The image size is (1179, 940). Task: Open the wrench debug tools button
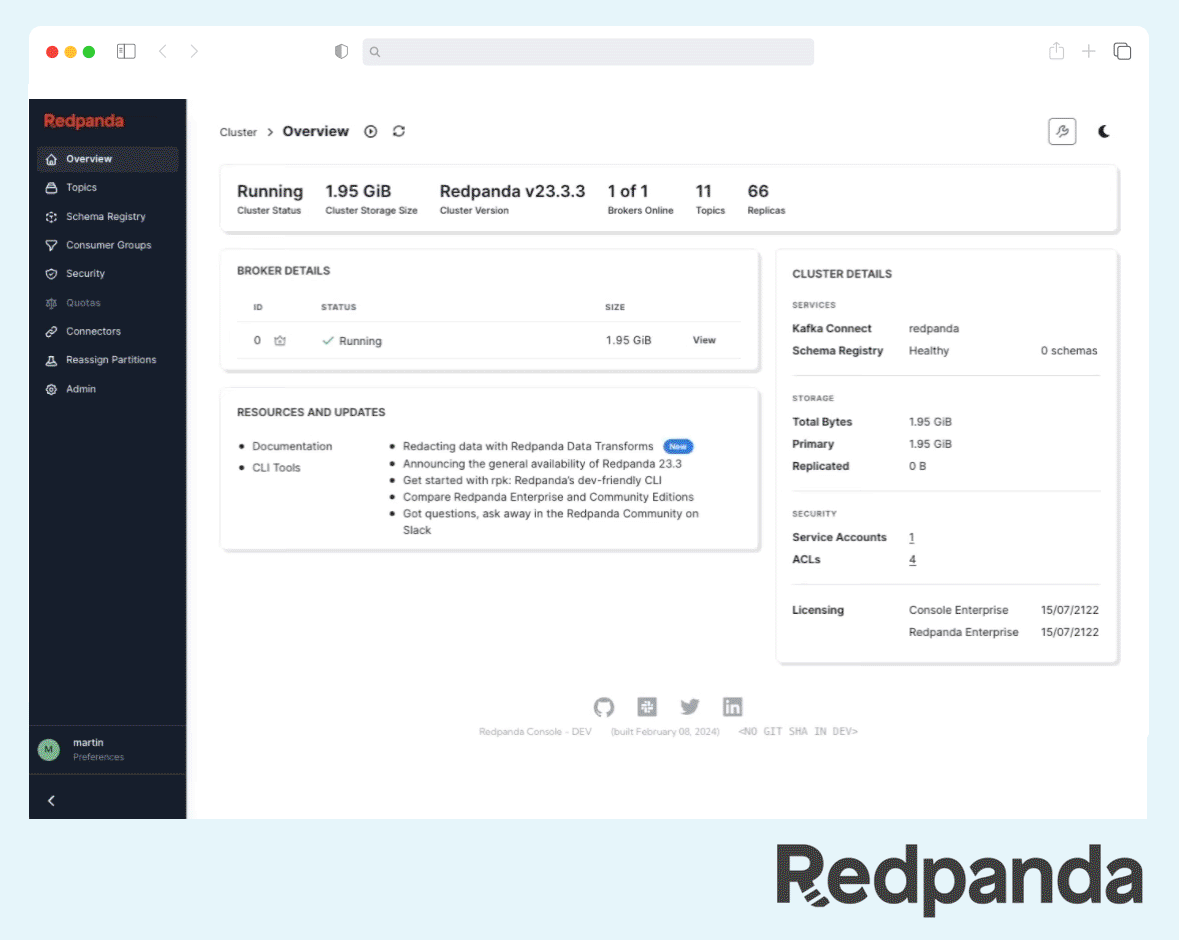point(1062,131)
